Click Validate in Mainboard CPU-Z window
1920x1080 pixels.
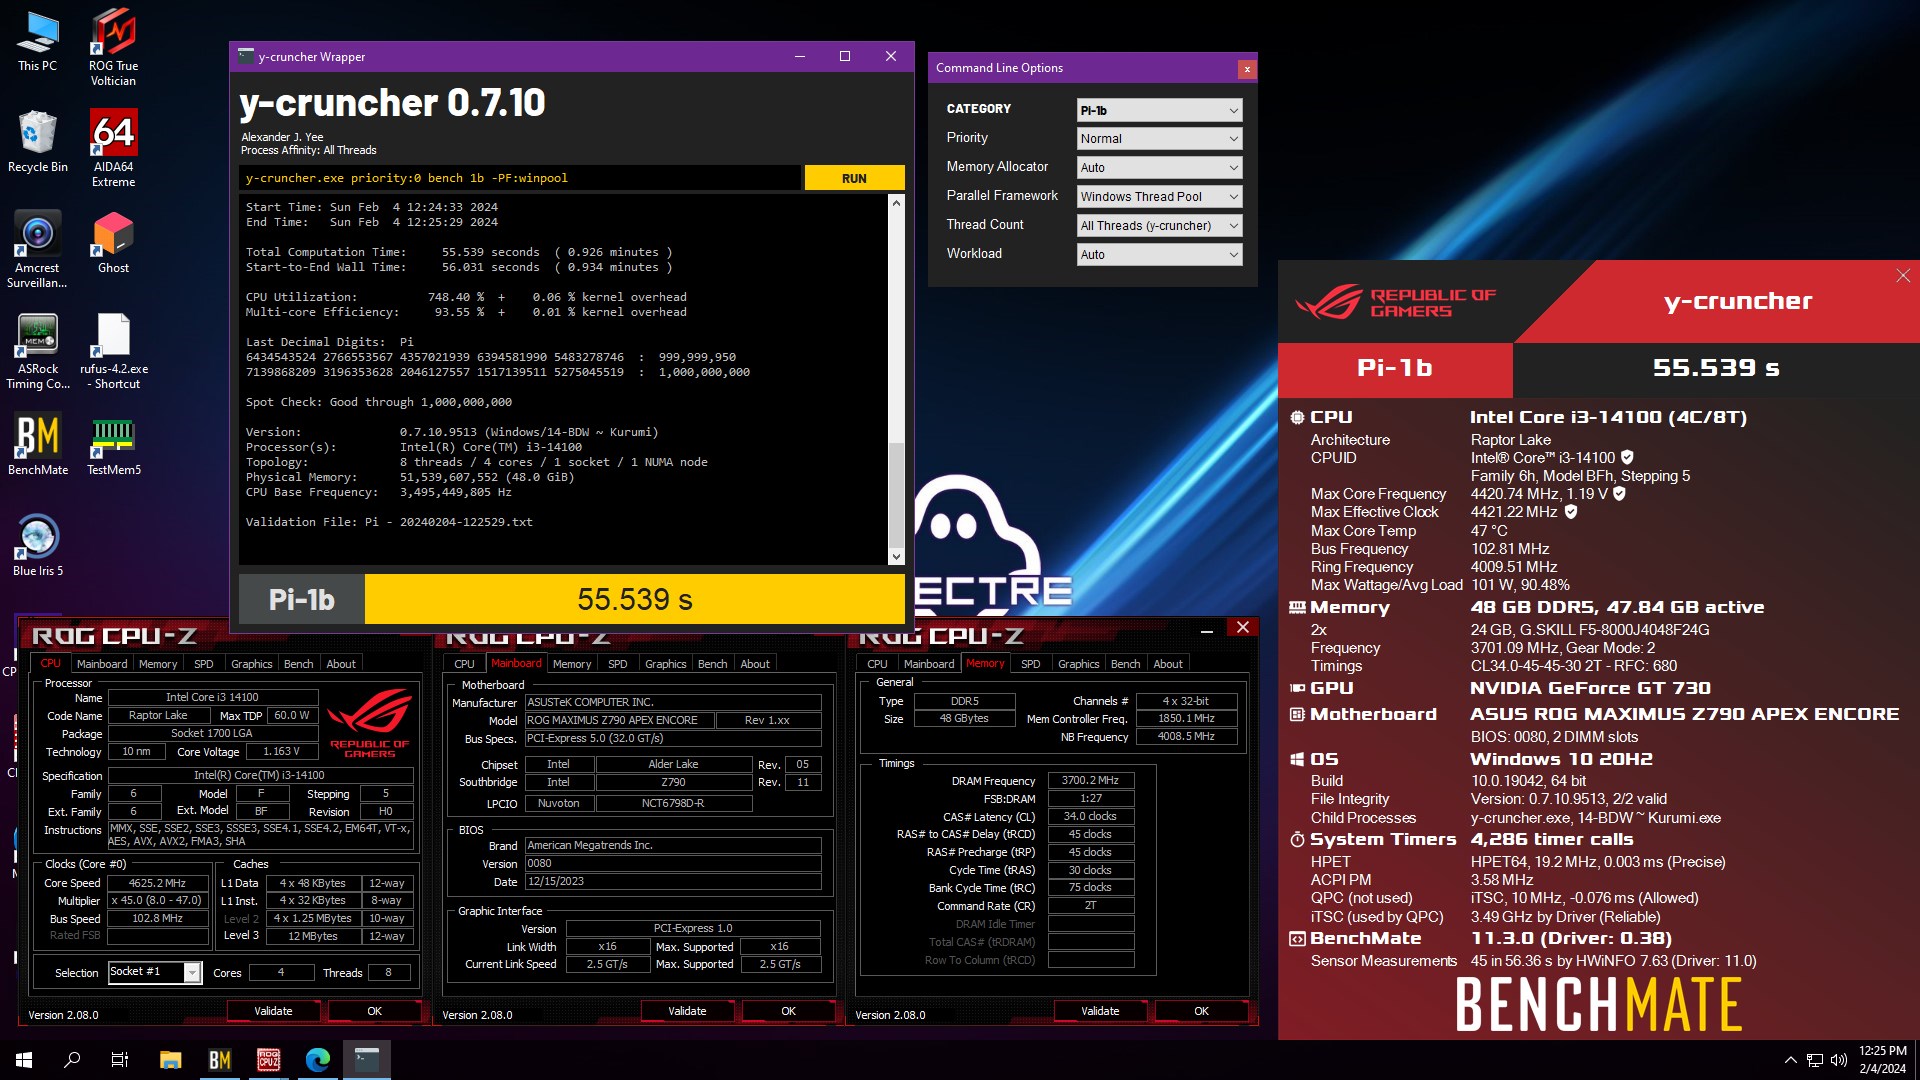pos(687,1011)
